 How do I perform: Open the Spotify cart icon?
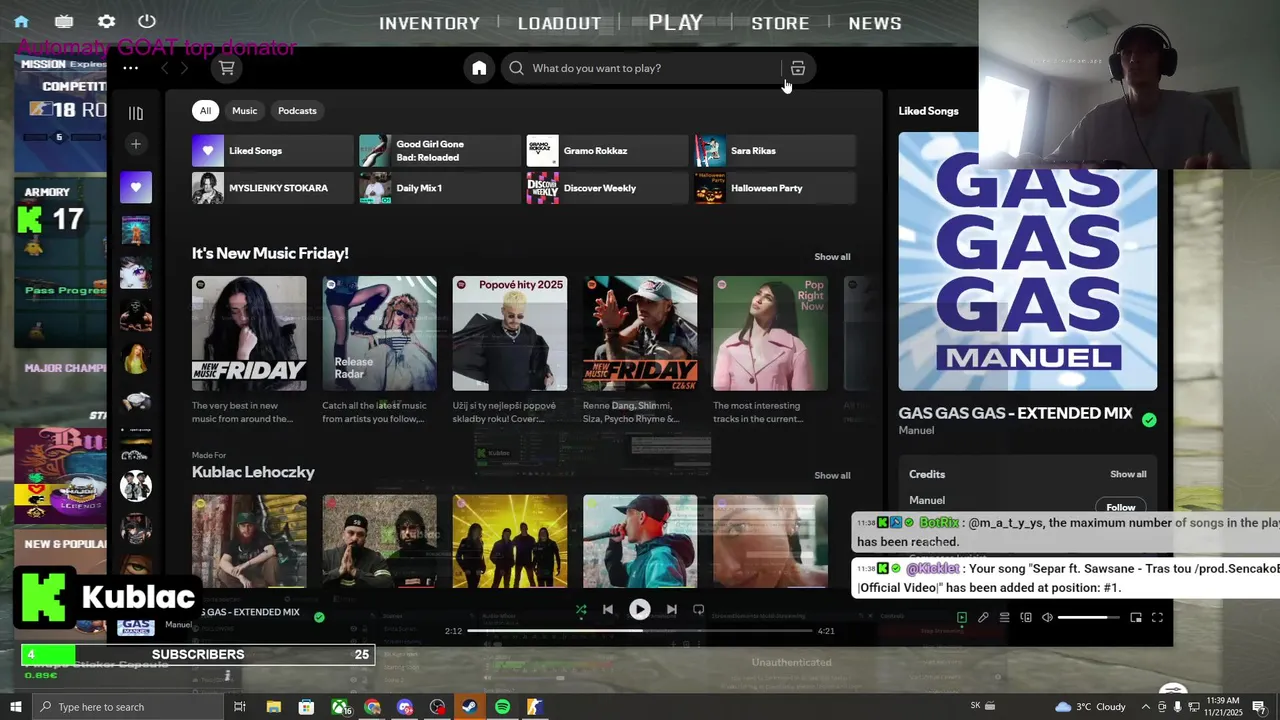click(x=227, y=68)
